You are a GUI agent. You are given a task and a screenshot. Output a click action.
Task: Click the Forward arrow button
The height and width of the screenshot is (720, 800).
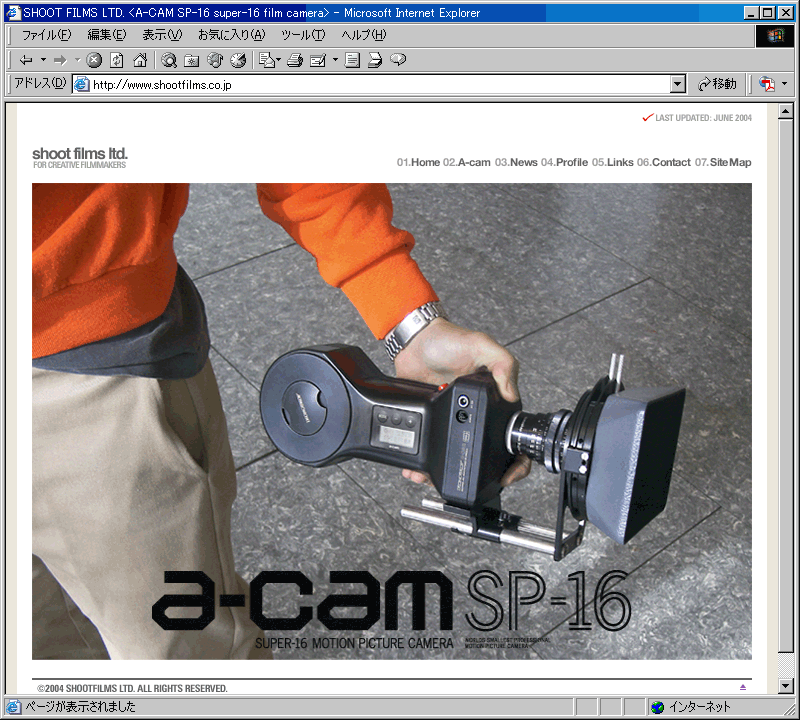60,60
